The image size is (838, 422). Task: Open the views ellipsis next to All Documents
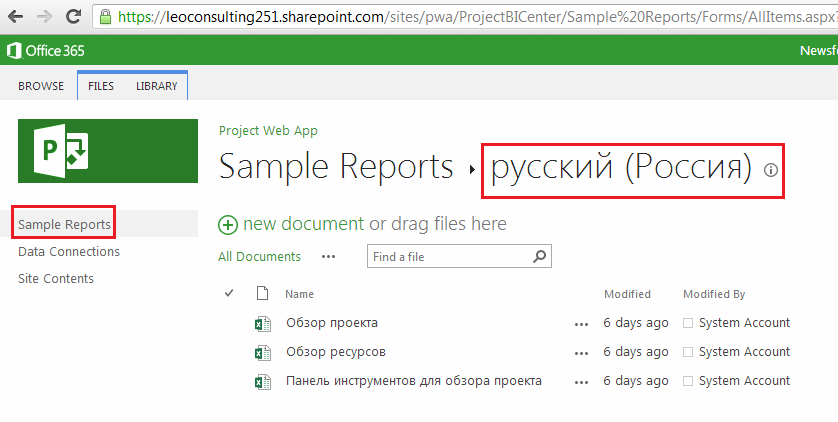329,257
